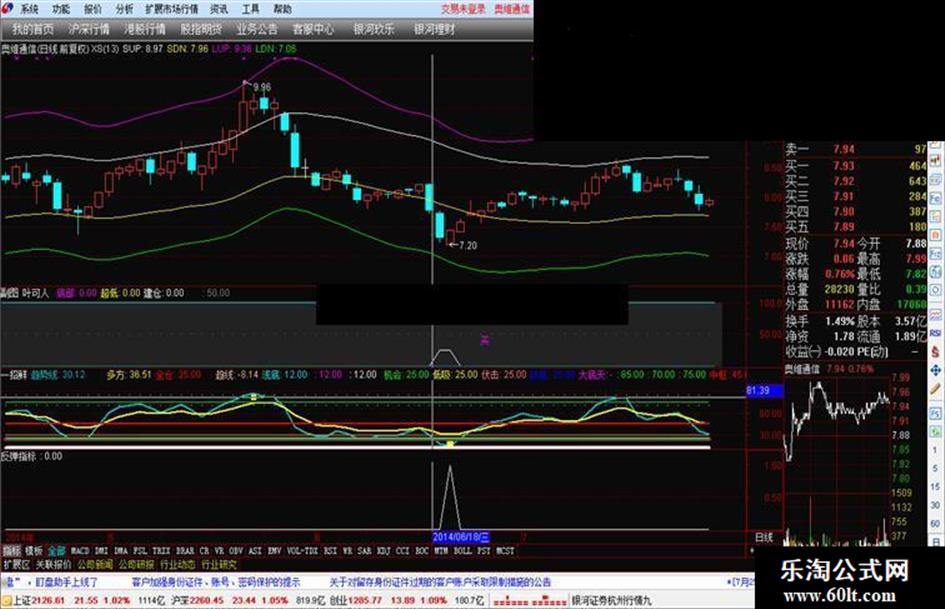This screenshot has width=945, height=609.
Task: Open the 银河理财 tab
Action: coord(435,29)
